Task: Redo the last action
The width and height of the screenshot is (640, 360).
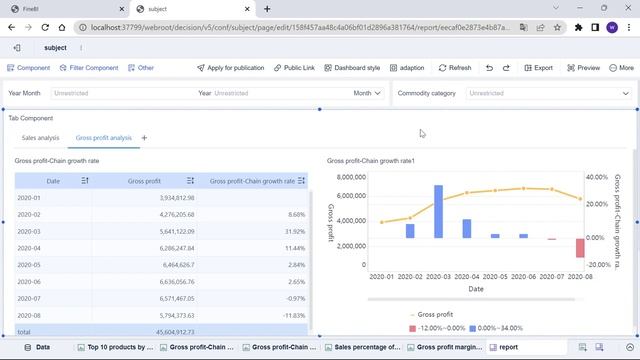Action: (506, 68)
